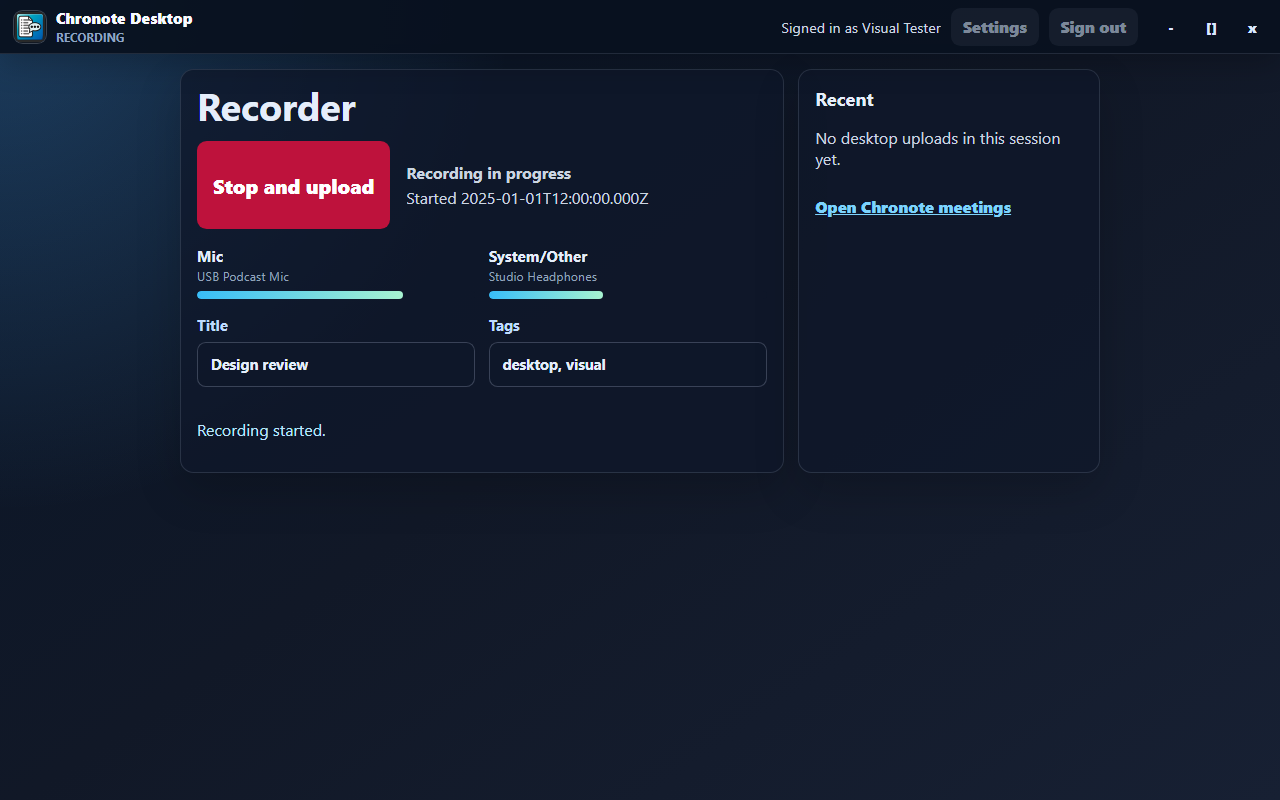Click the Chronote Desktop app logo icon

click(30, 27)
